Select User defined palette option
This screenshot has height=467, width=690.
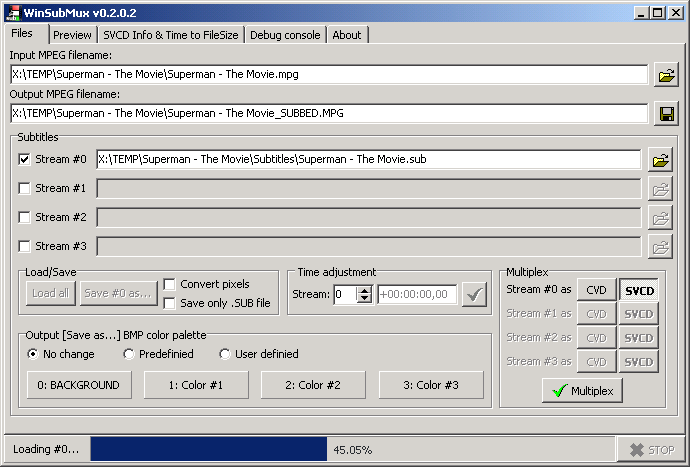[226, 354]
